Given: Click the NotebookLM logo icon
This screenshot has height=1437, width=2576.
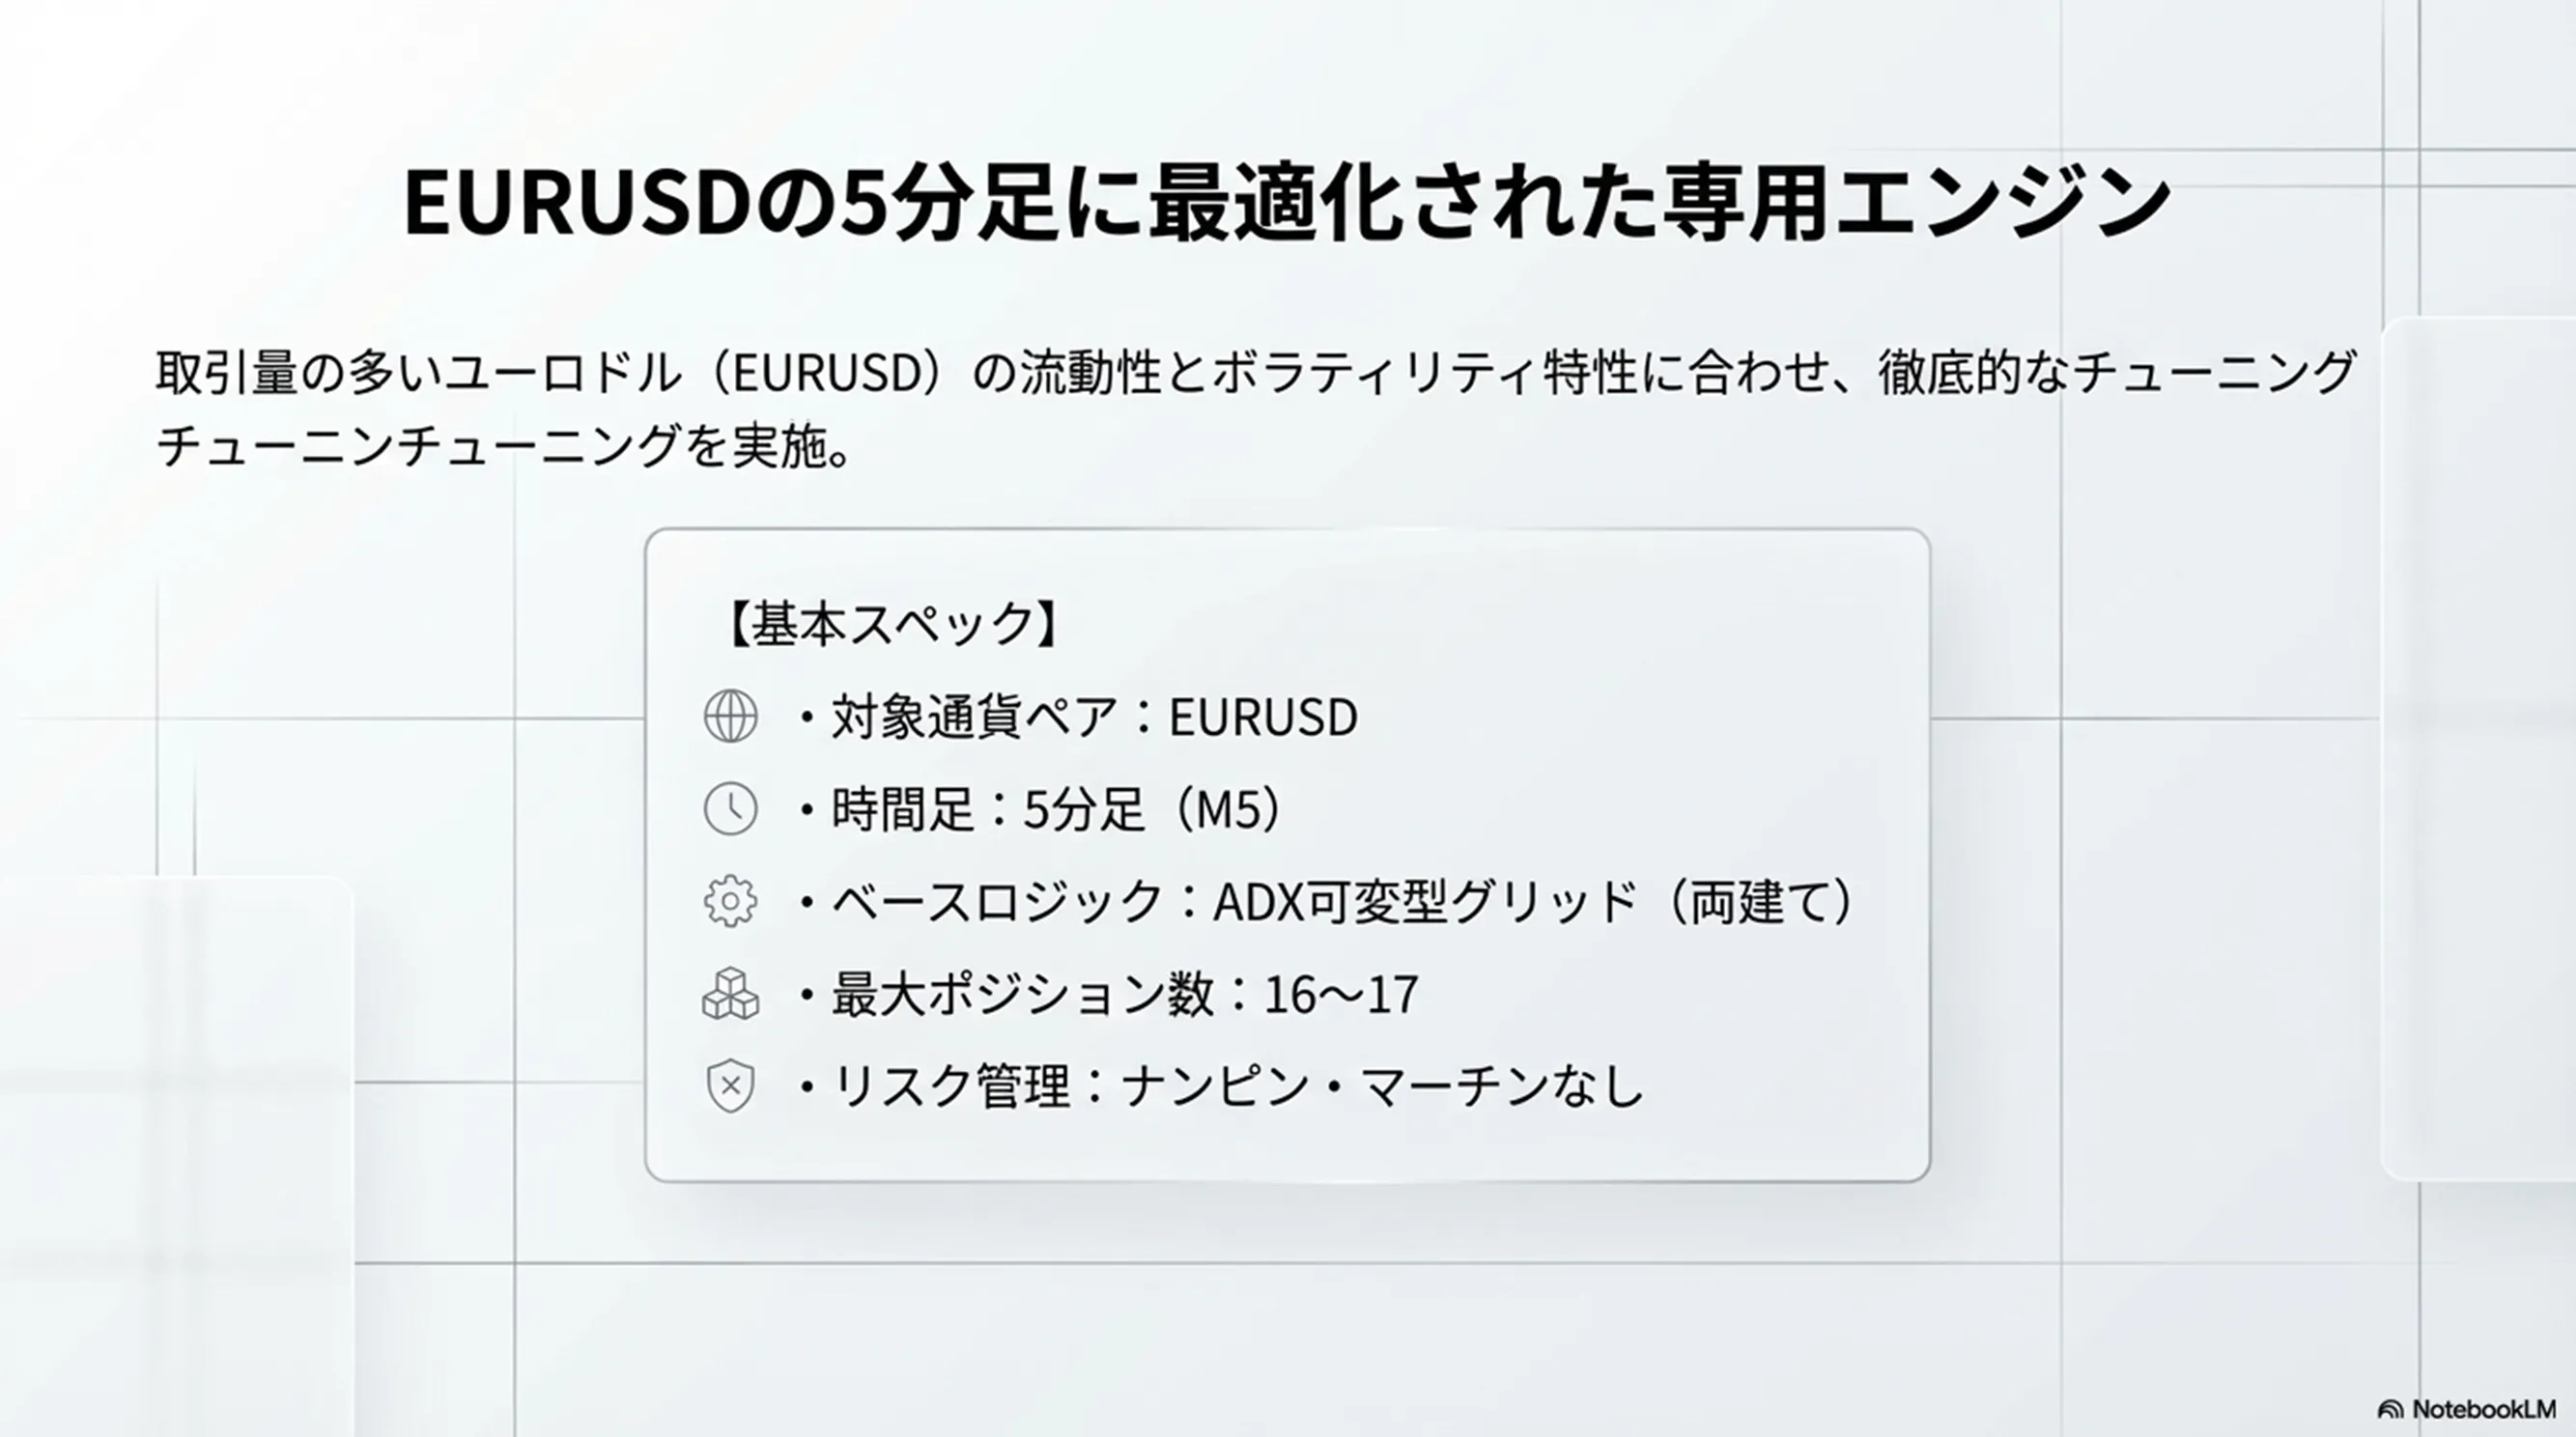Looking at the screenshot, I should (2390, 1410).
